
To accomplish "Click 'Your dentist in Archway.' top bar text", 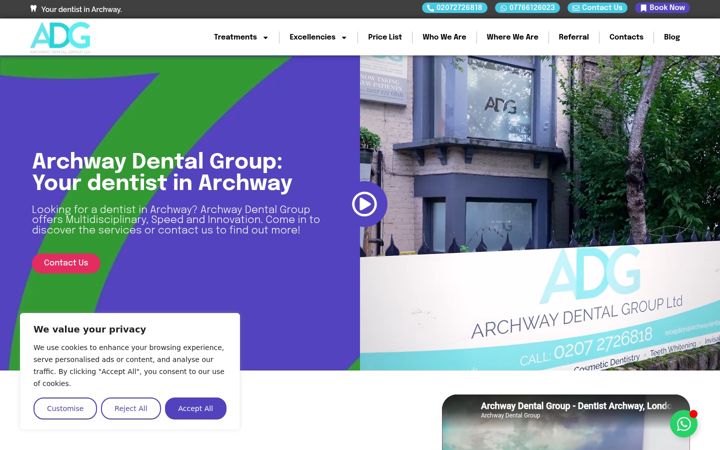I will (x=81, y=9).
